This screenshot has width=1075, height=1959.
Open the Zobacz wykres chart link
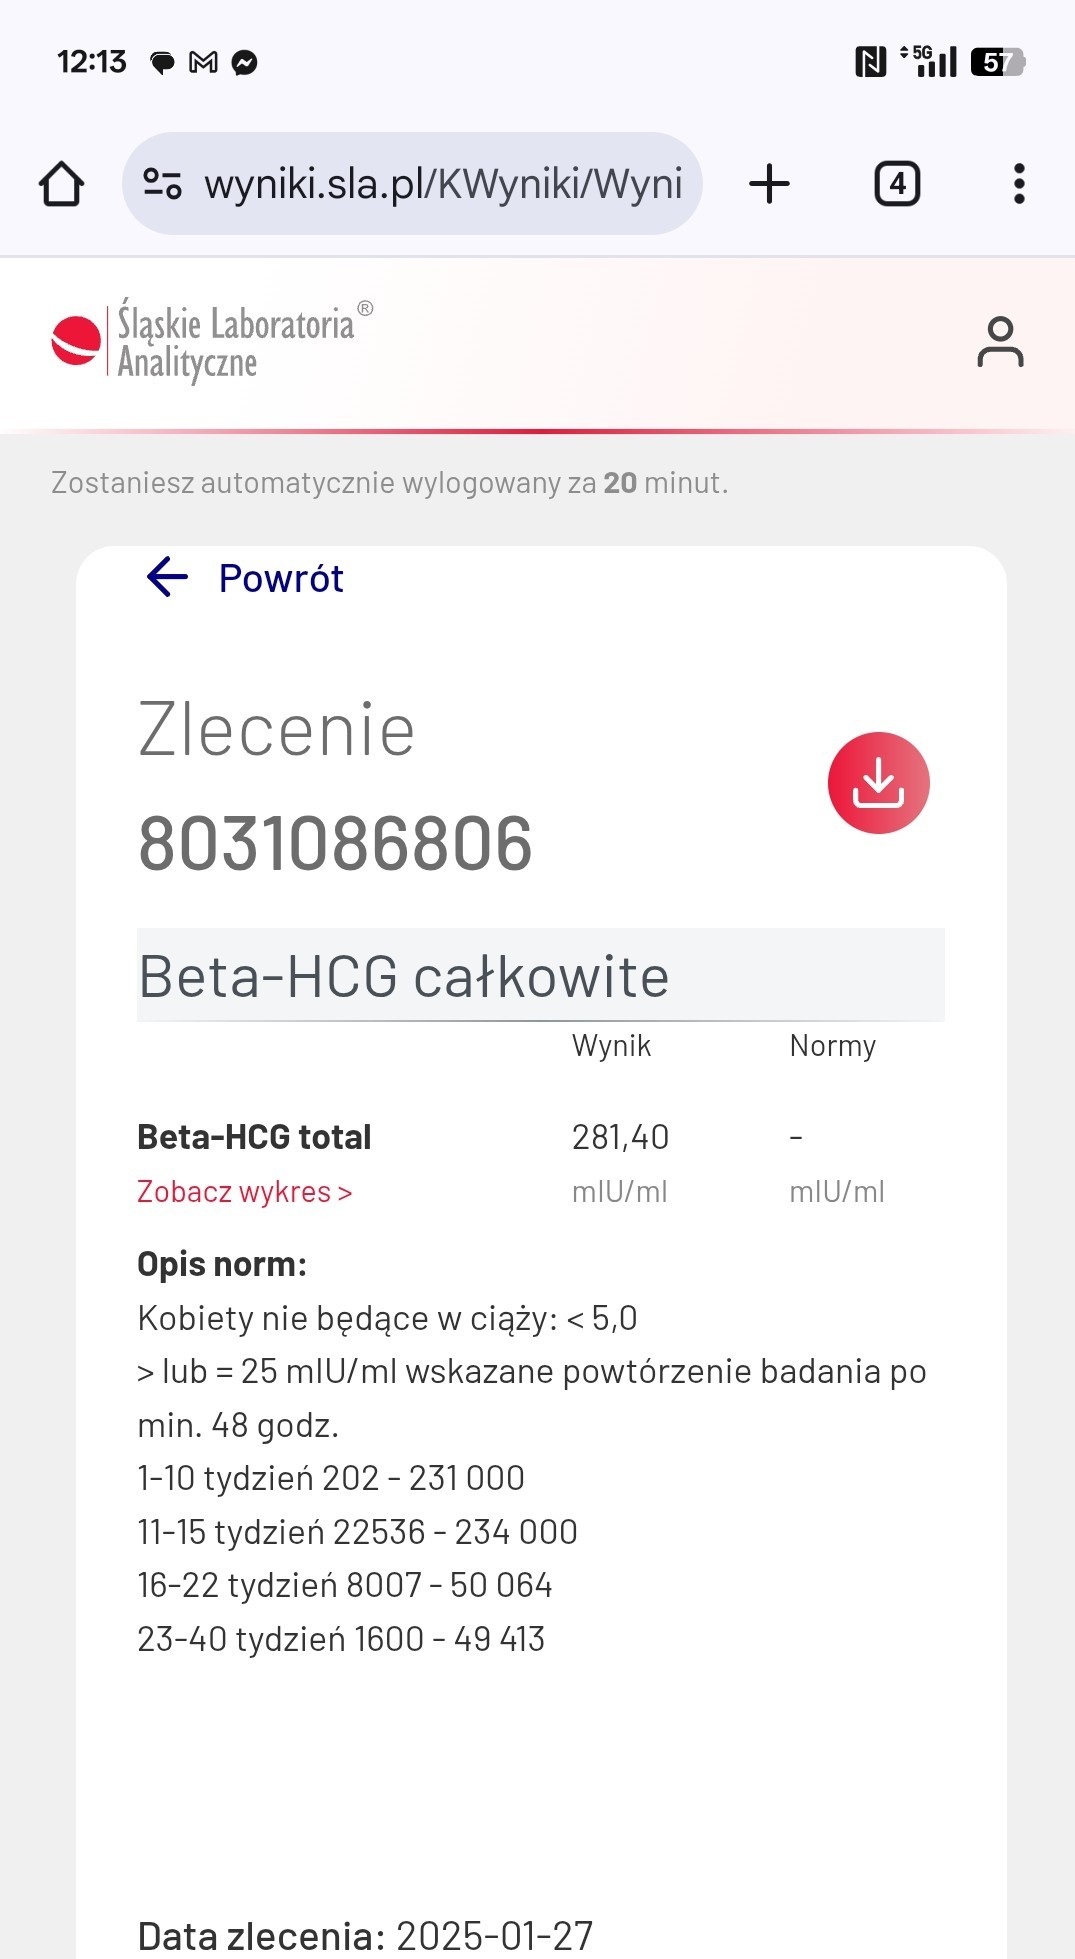pyautogui.click(x=244, y=1192)
